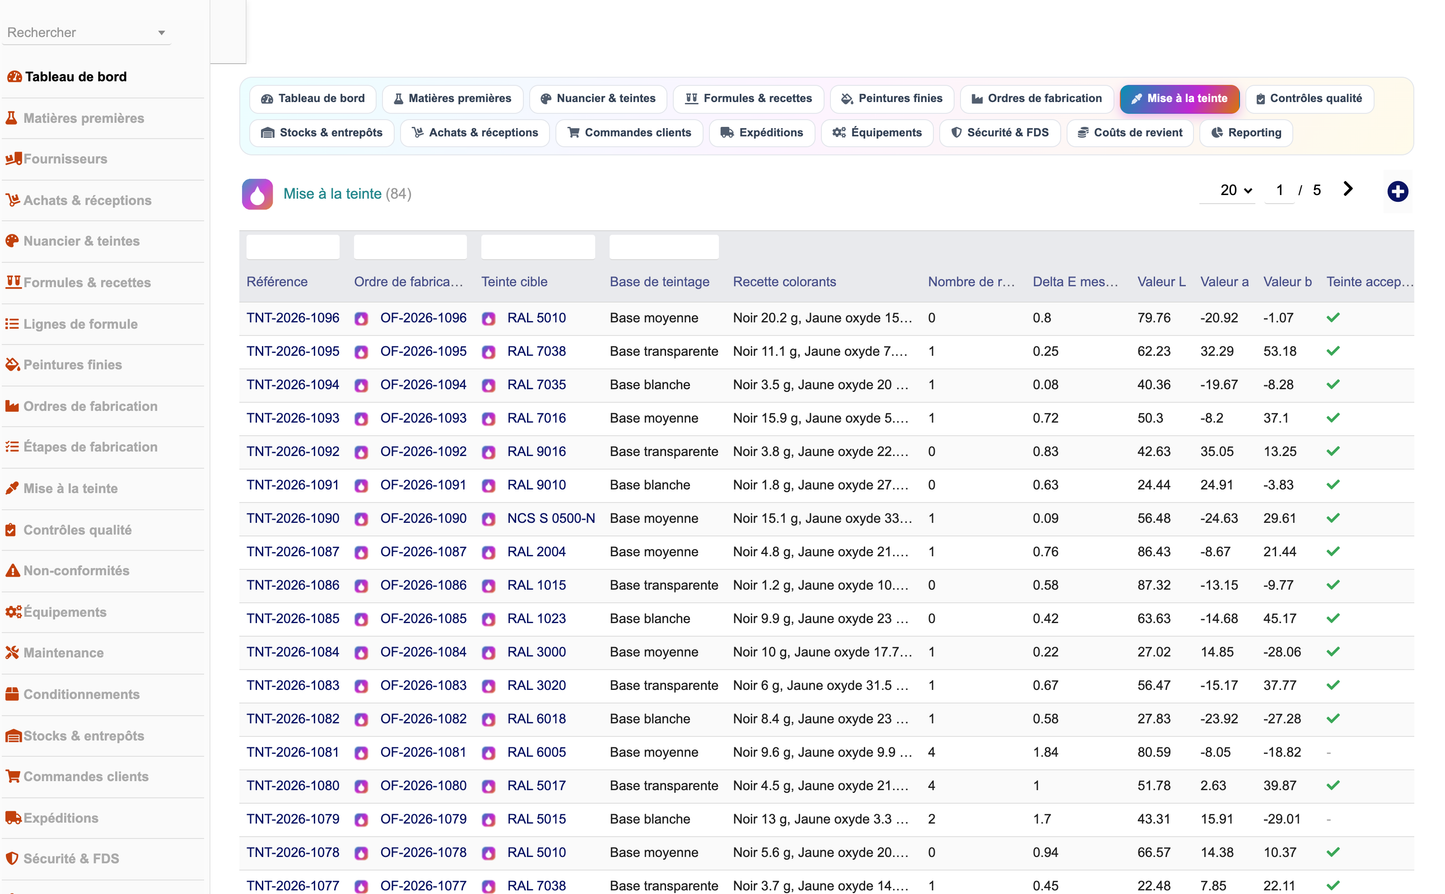Viewport: 1445px width, 894px height.
Task: Switch to Ordres de fabrication tab
Action: 1036,99
